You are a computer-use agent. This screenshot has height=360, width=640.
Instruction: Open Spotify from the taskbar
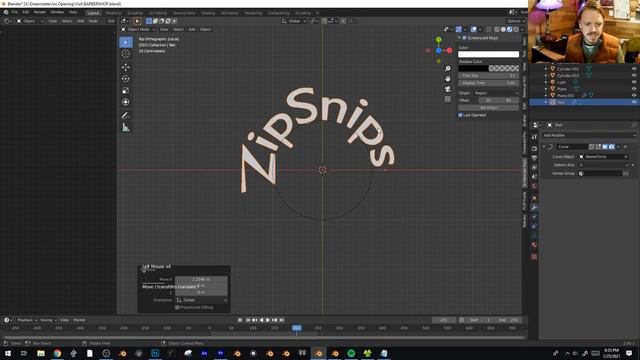click(351, 353)
